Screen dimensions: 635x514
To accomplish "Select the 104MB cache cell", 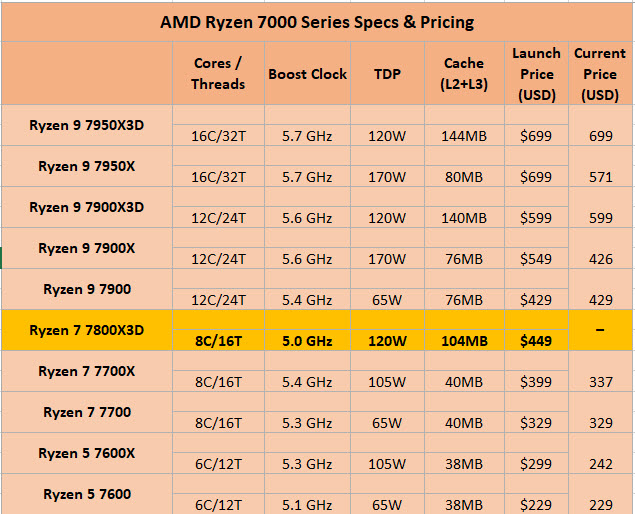I will click(x=464, y=341).
